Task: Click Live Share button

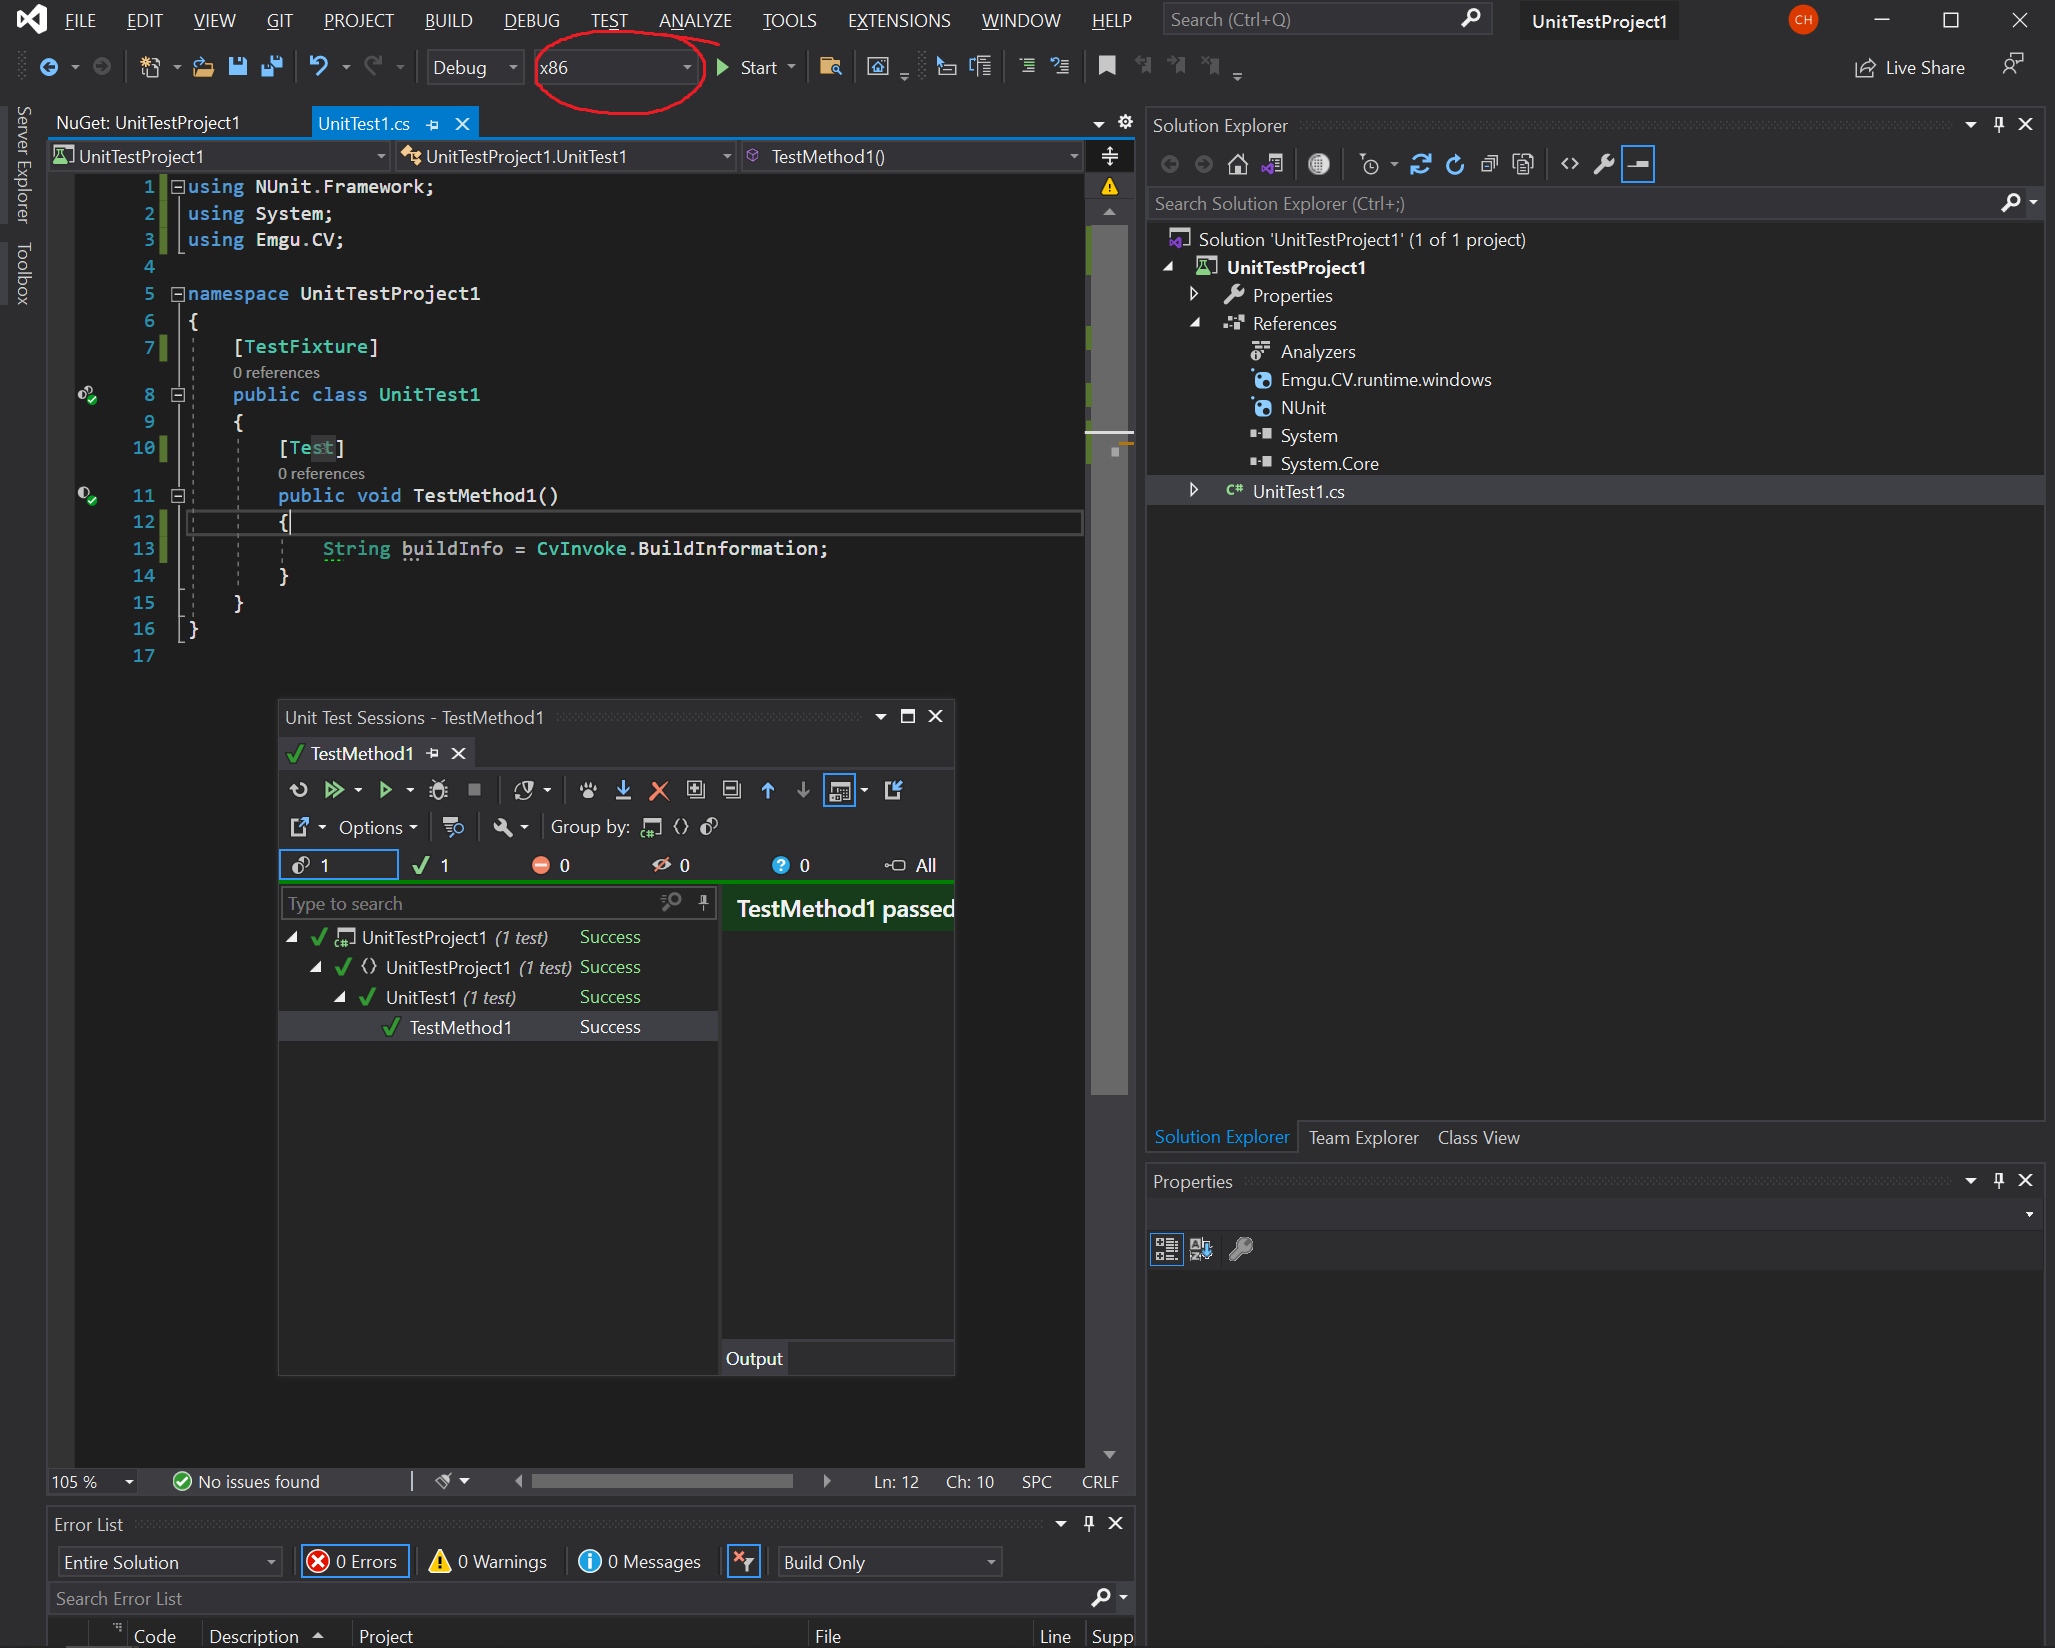Action: [1909, 67]
